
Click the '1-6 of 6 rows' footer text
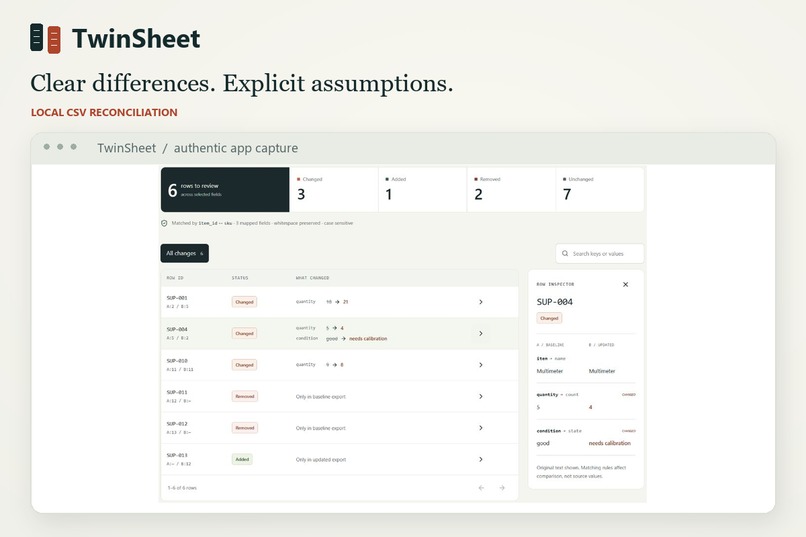click(182, 488)
